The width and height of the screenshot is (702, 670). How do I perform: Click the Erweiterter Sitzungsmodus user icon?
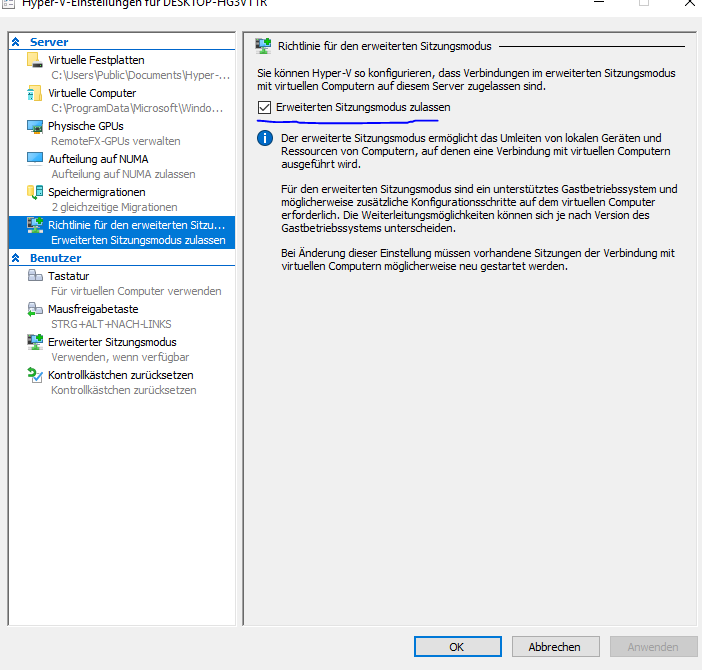[34, 342]
